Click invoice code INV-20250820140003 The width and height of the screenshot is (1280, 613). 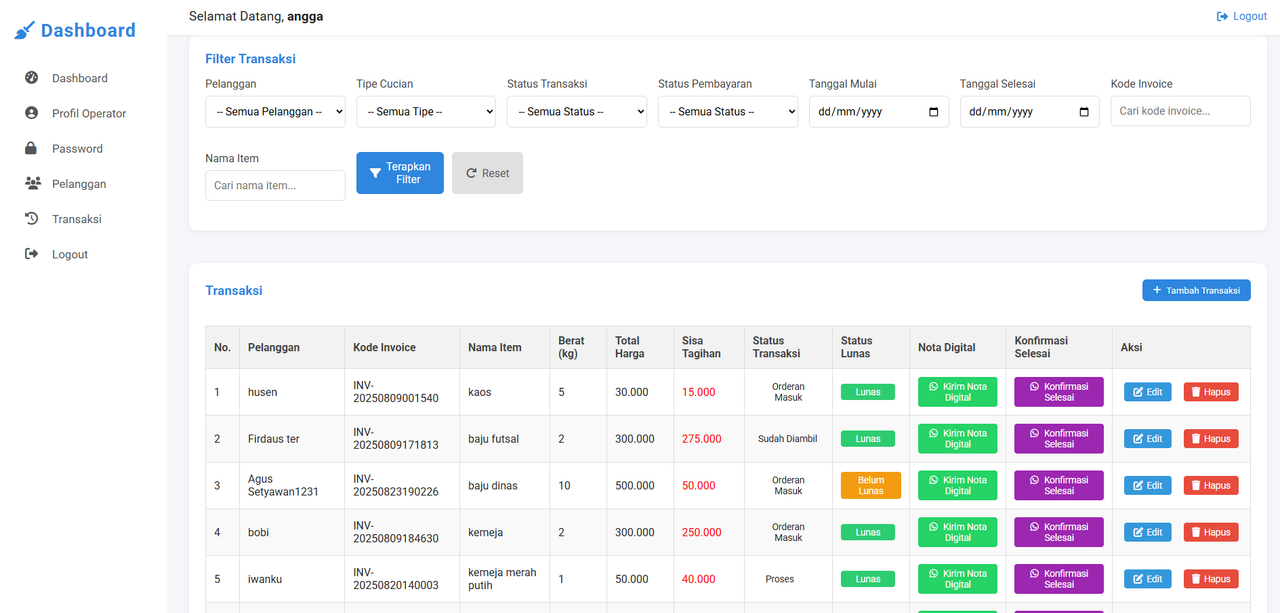click(396, 579)
